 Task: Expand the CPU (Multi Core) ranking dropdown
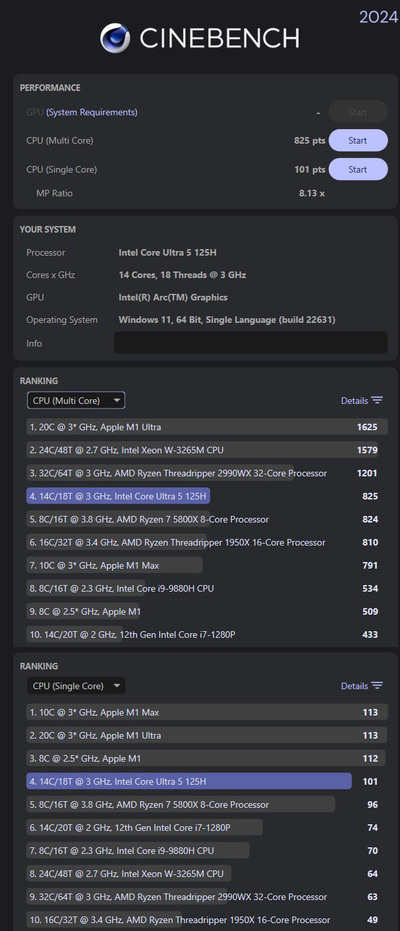76,401
